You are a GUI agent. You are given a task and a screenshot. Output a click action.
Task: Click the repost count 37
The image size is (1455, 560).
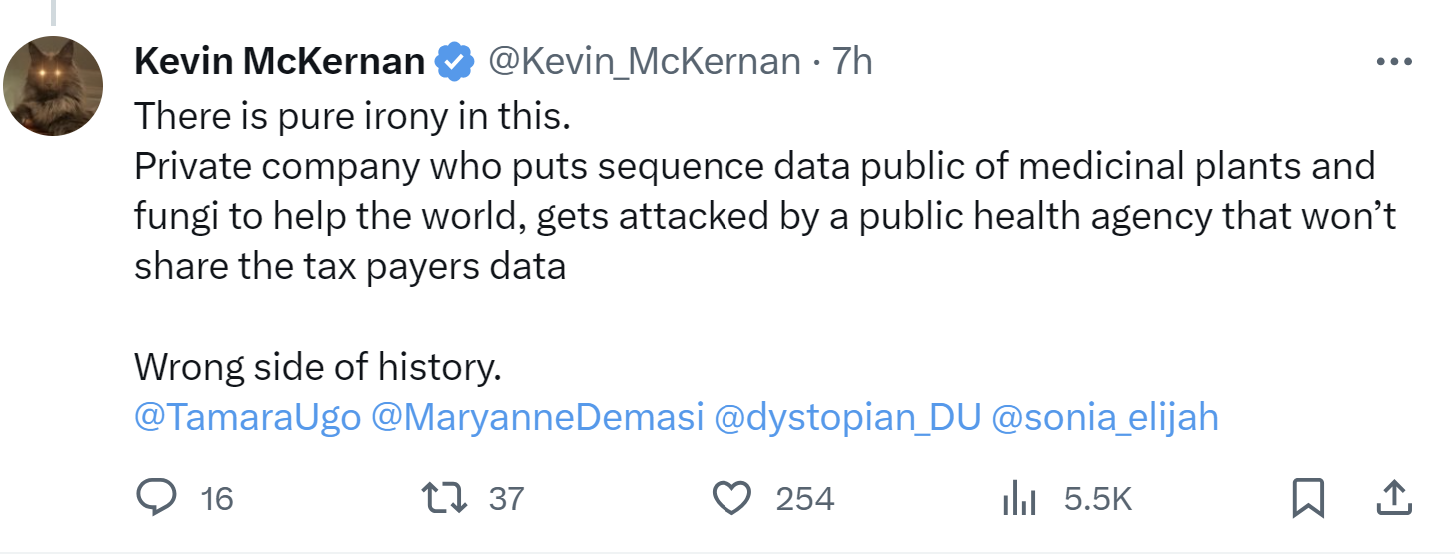[x=506, y=498]
